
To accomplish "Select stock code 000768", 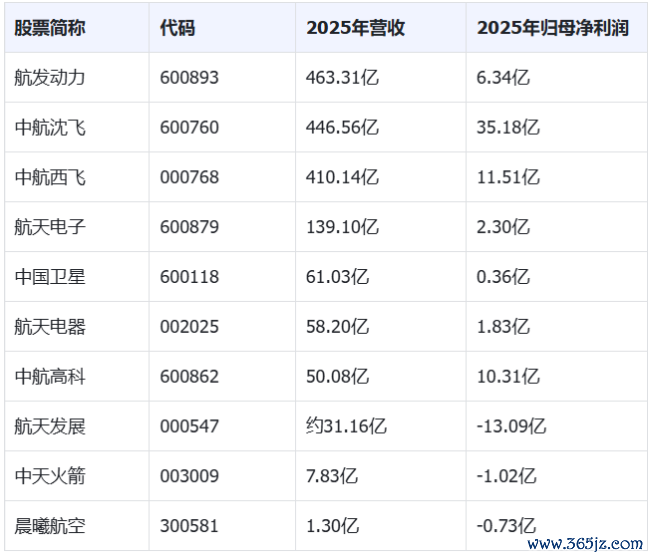I will [x=189, y=177].
